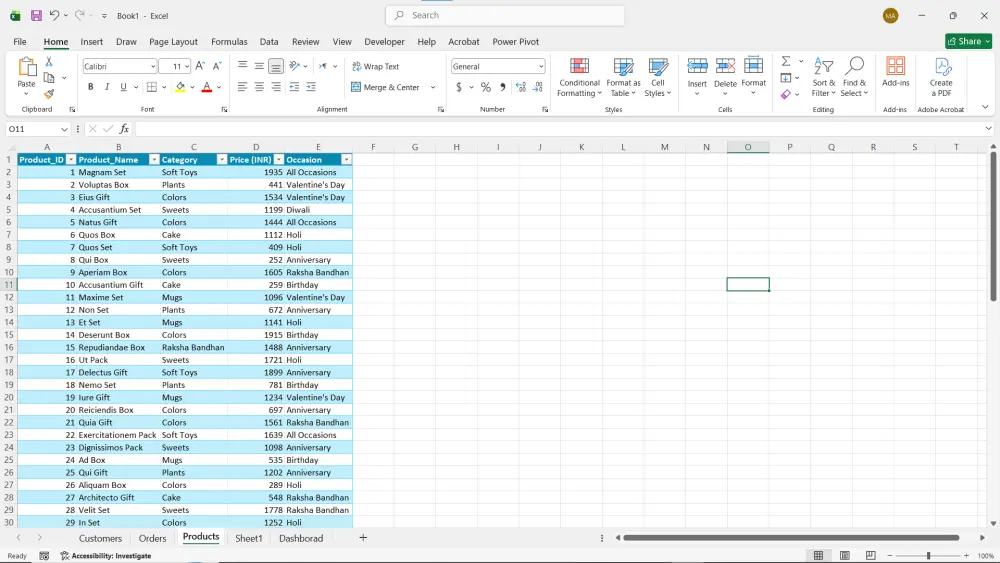Open the Occasion column filter dropdown

point(346,159)
